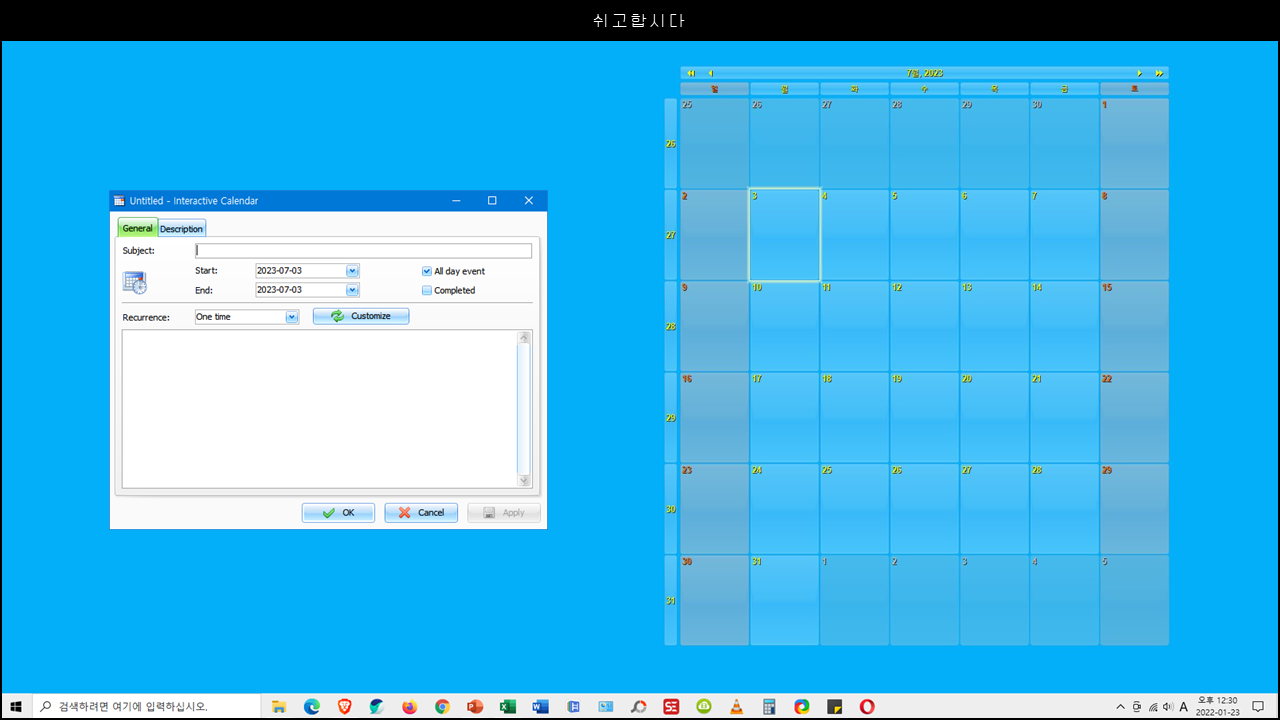Image resolution: width=1280 pixels, height=720 pixels.
Task: Click the taskbar clock showing 12:30
Action: (1219, 706)
